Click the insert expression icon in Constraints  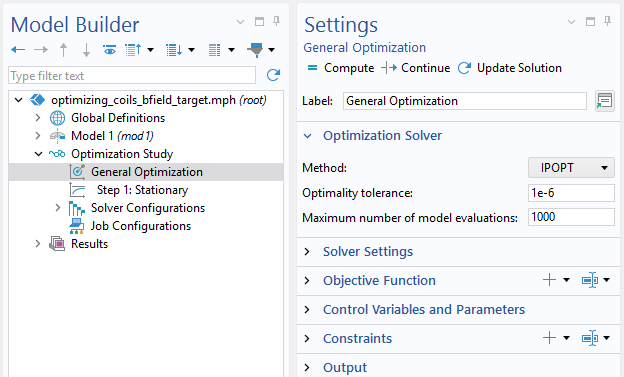coord(590,338)
